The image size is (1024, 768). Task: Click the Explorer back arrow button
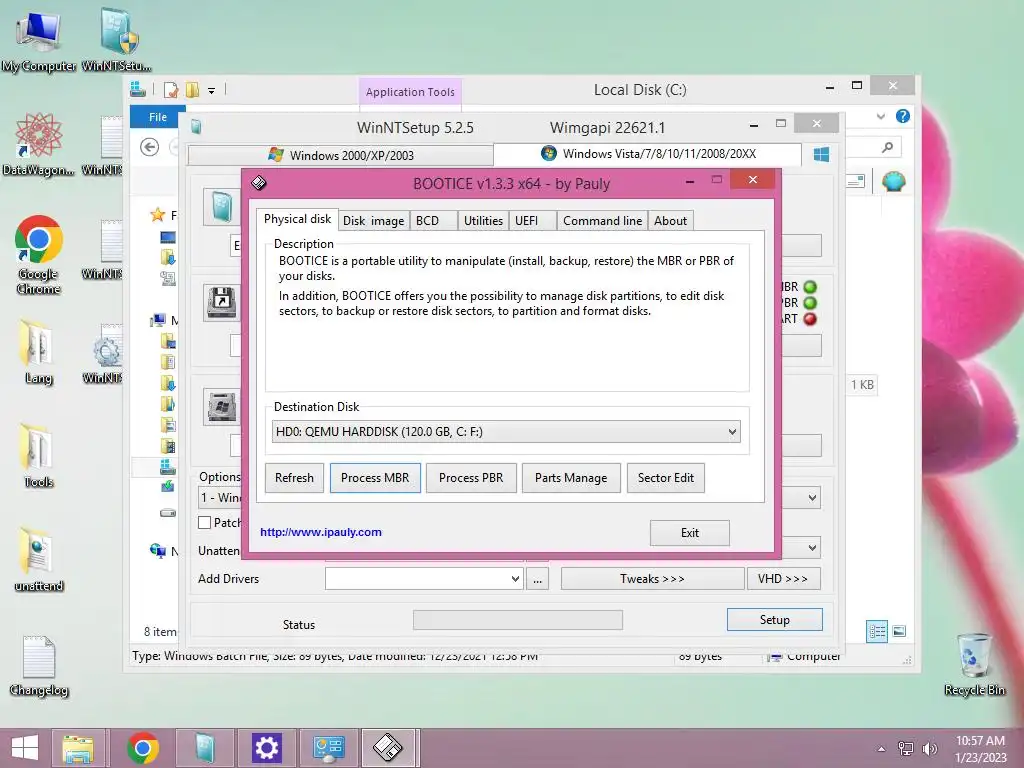pos(150,147)
